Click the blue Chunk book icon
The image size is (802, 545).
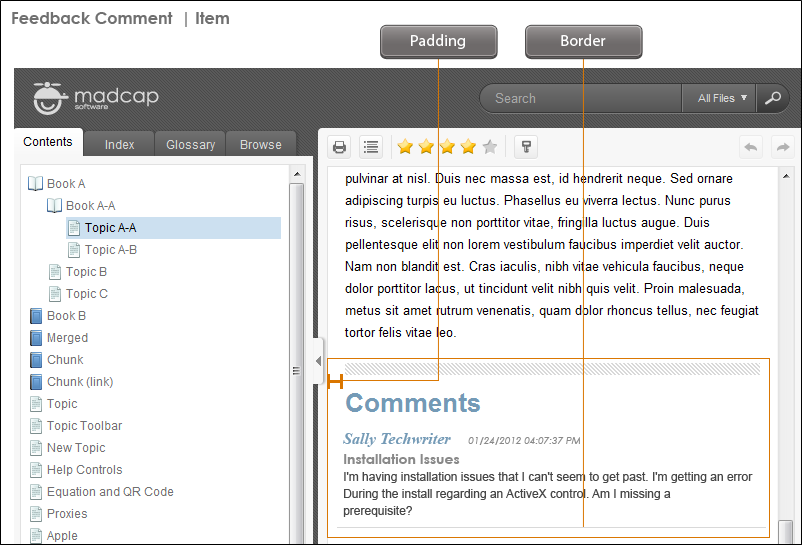(x=36, y=360)
